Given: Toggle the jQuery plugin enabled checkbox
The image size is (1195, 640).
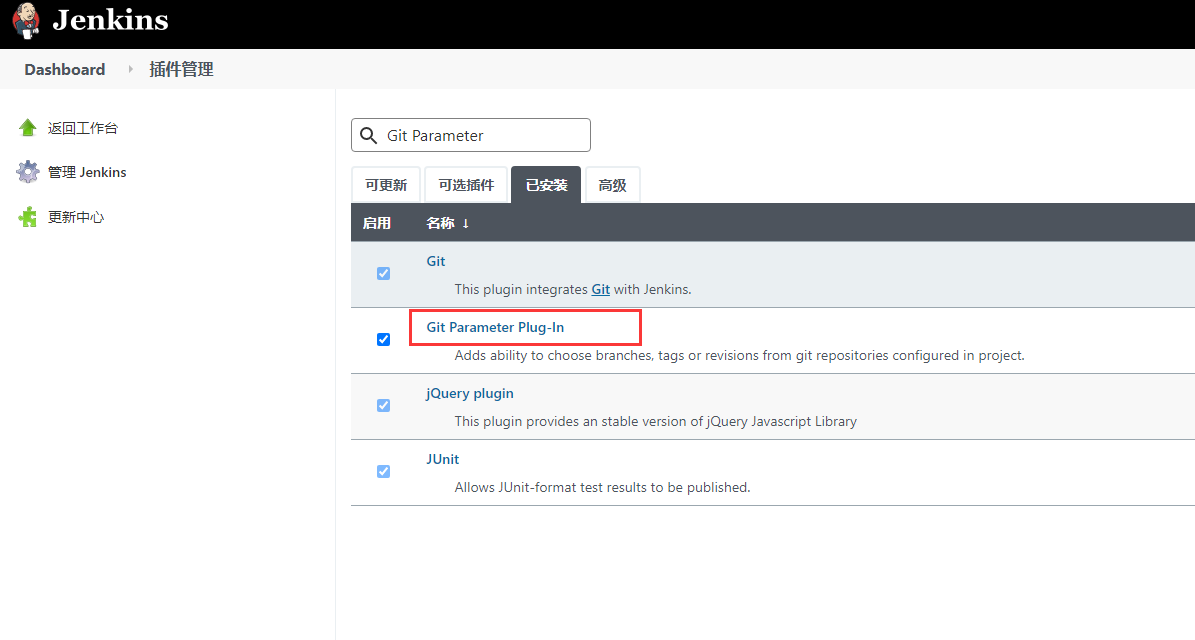Looking at the screenshot, I should pos(383,405).
